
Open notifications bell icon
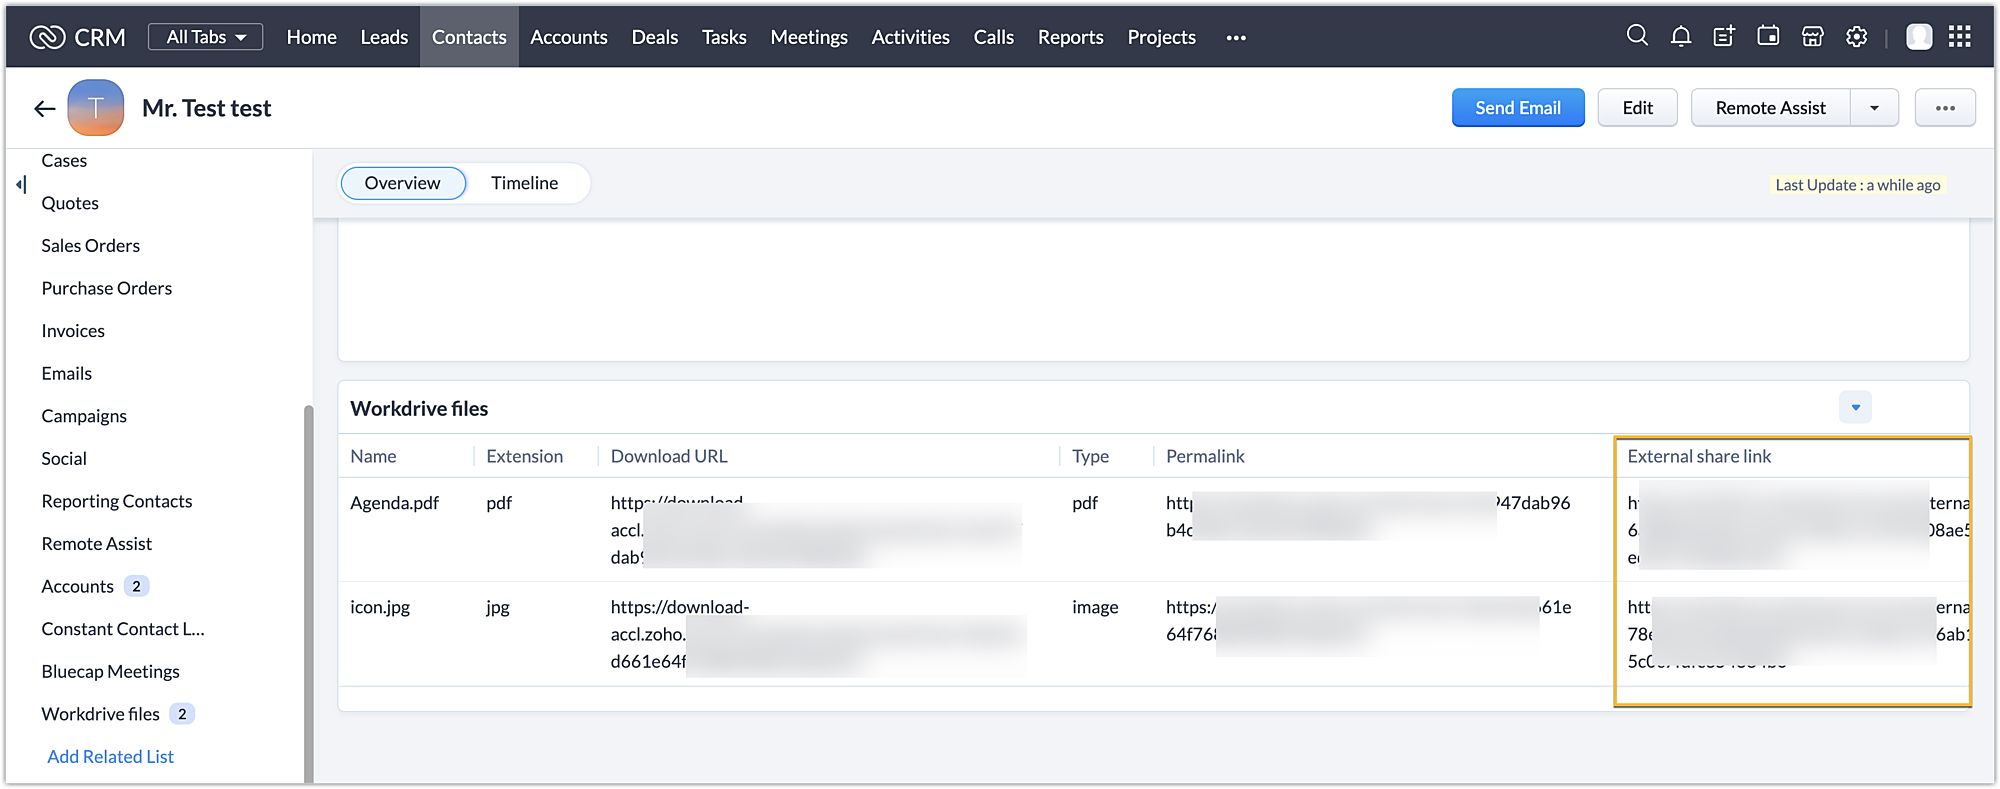tap(1681, 37)
